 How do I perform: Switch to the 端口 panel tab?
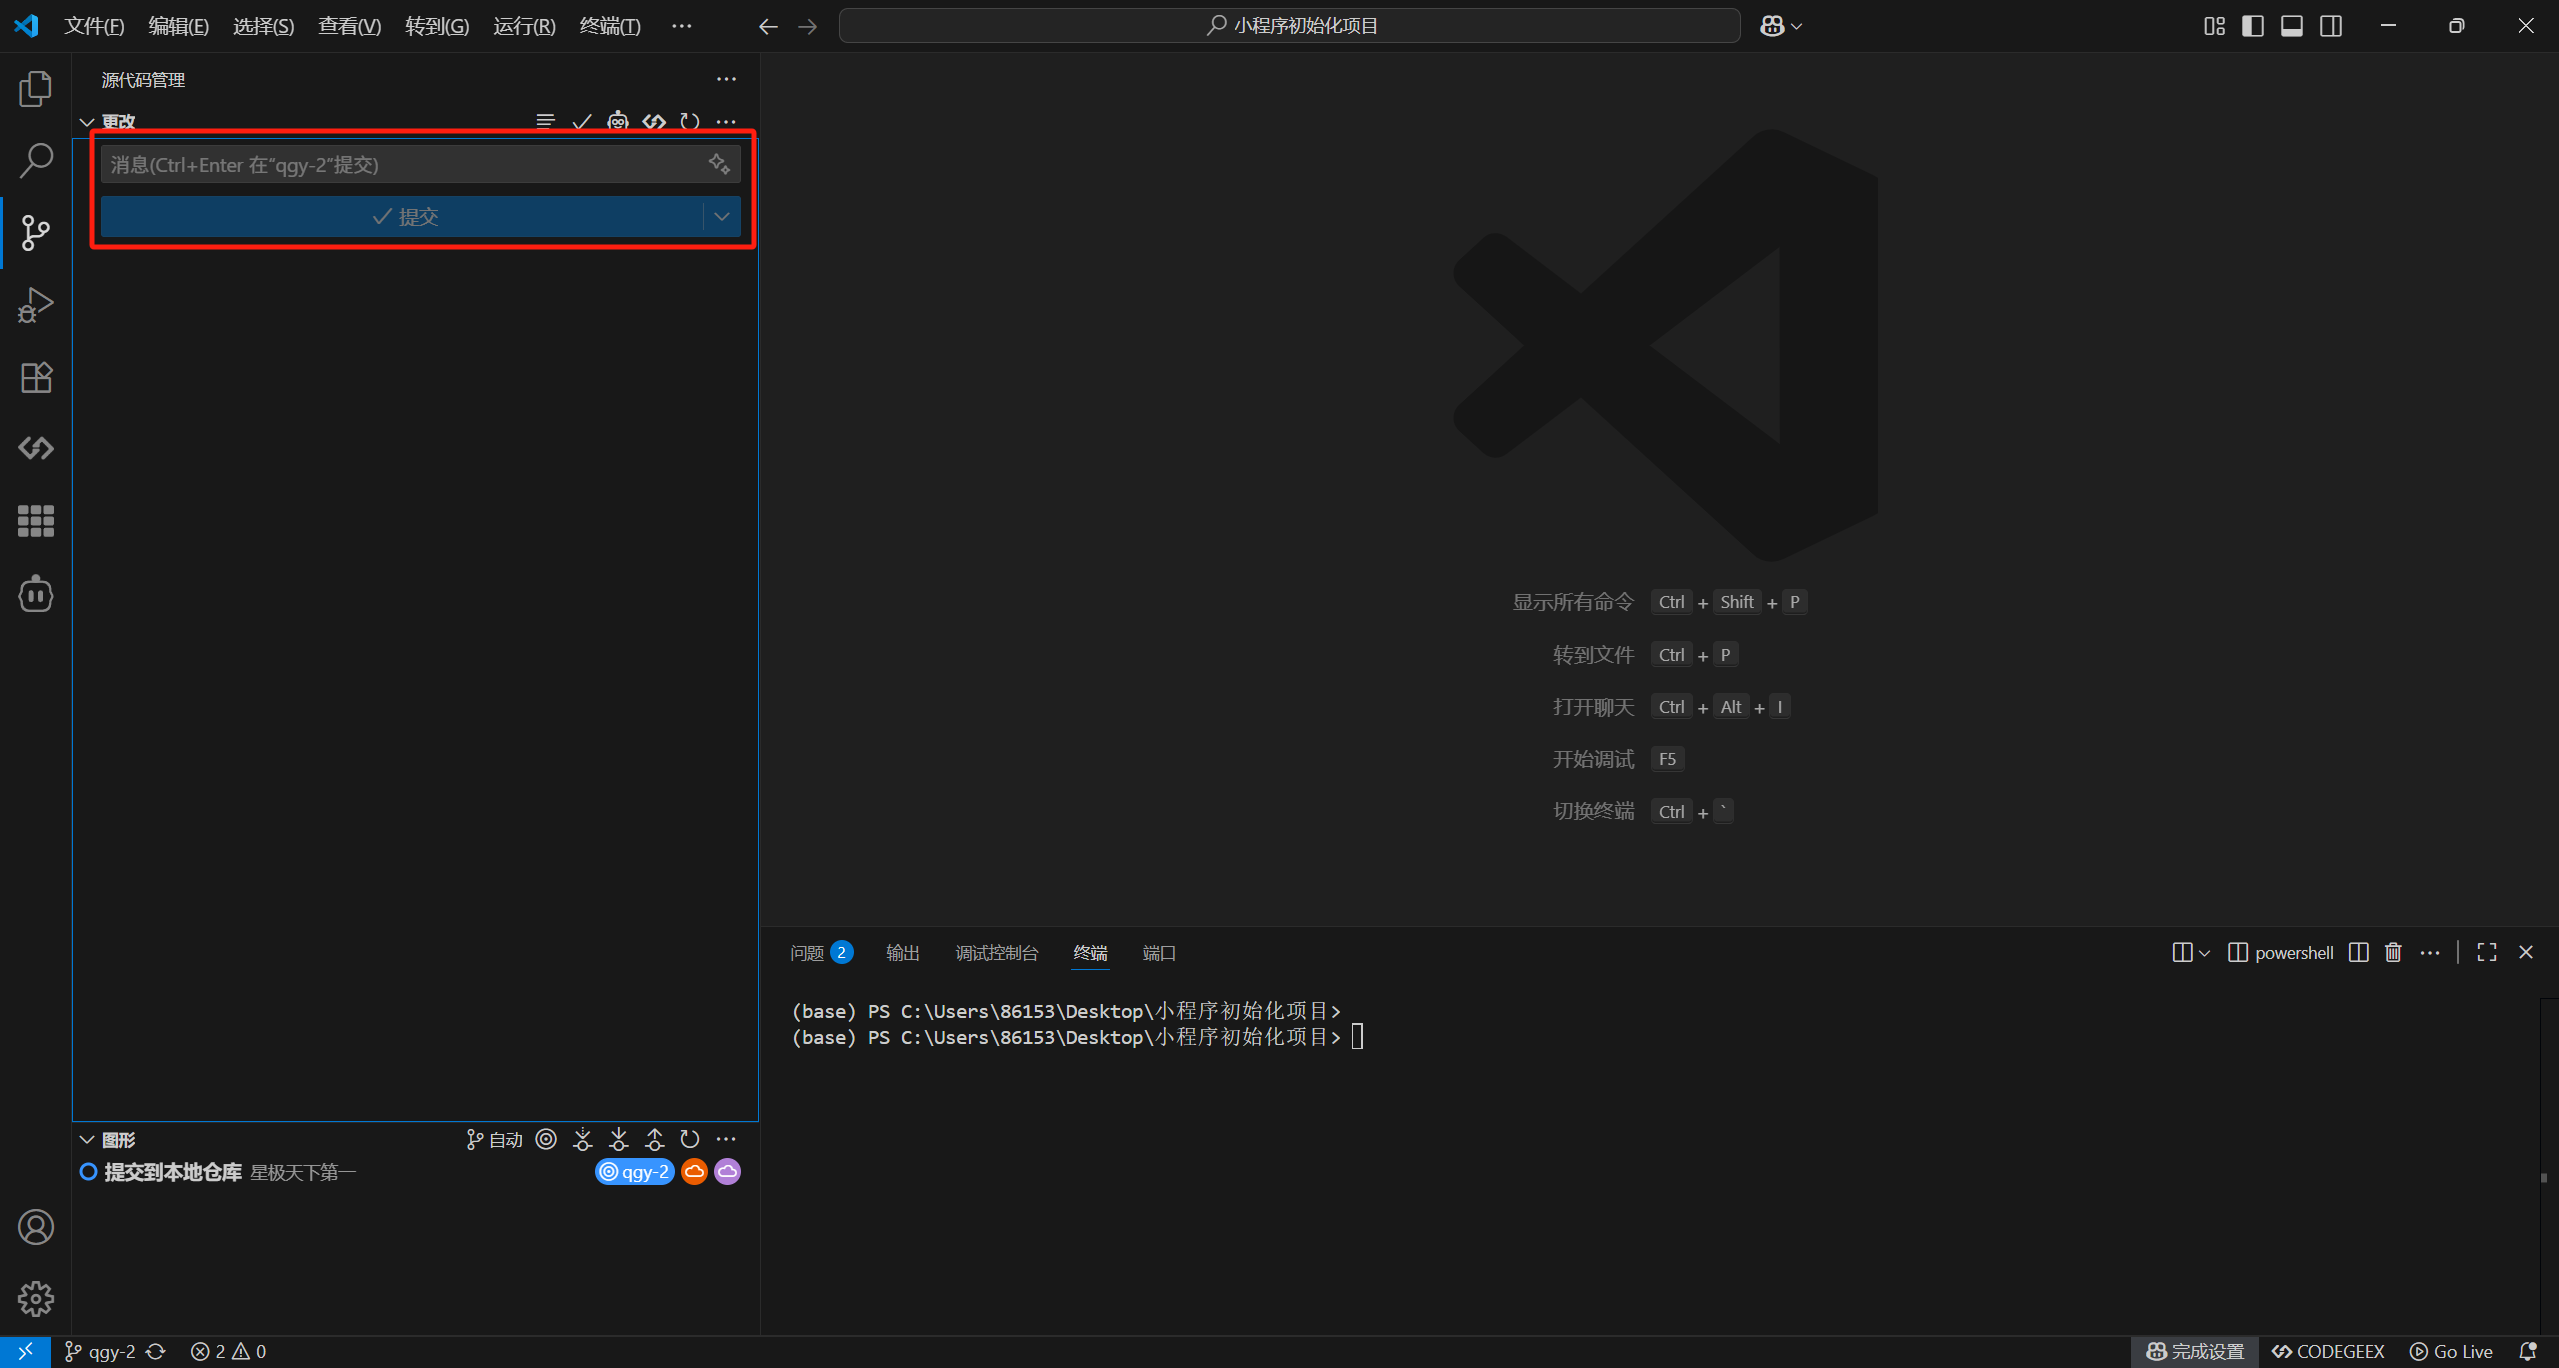point(1158,952)
